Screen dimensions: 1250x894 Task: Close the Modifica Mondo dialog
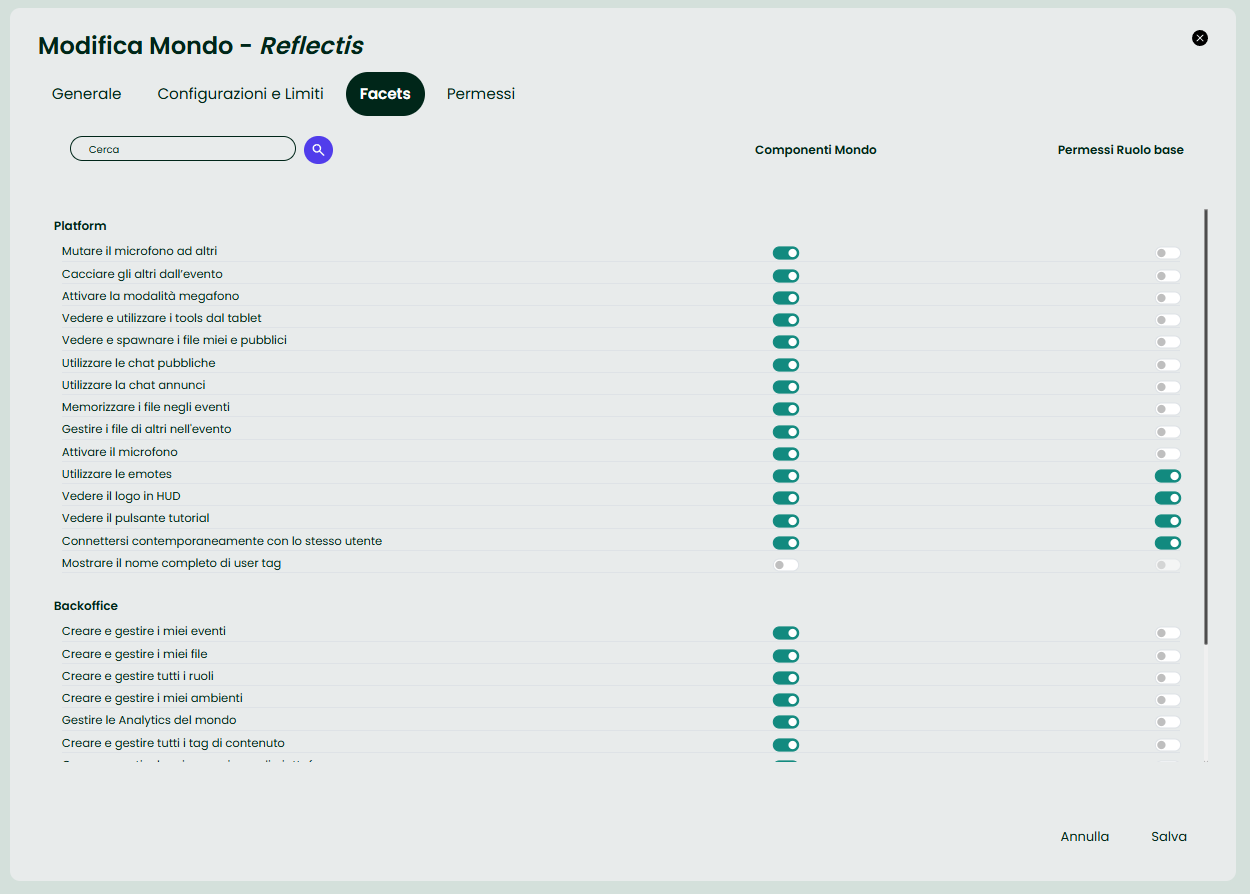tap(1200, 37)
